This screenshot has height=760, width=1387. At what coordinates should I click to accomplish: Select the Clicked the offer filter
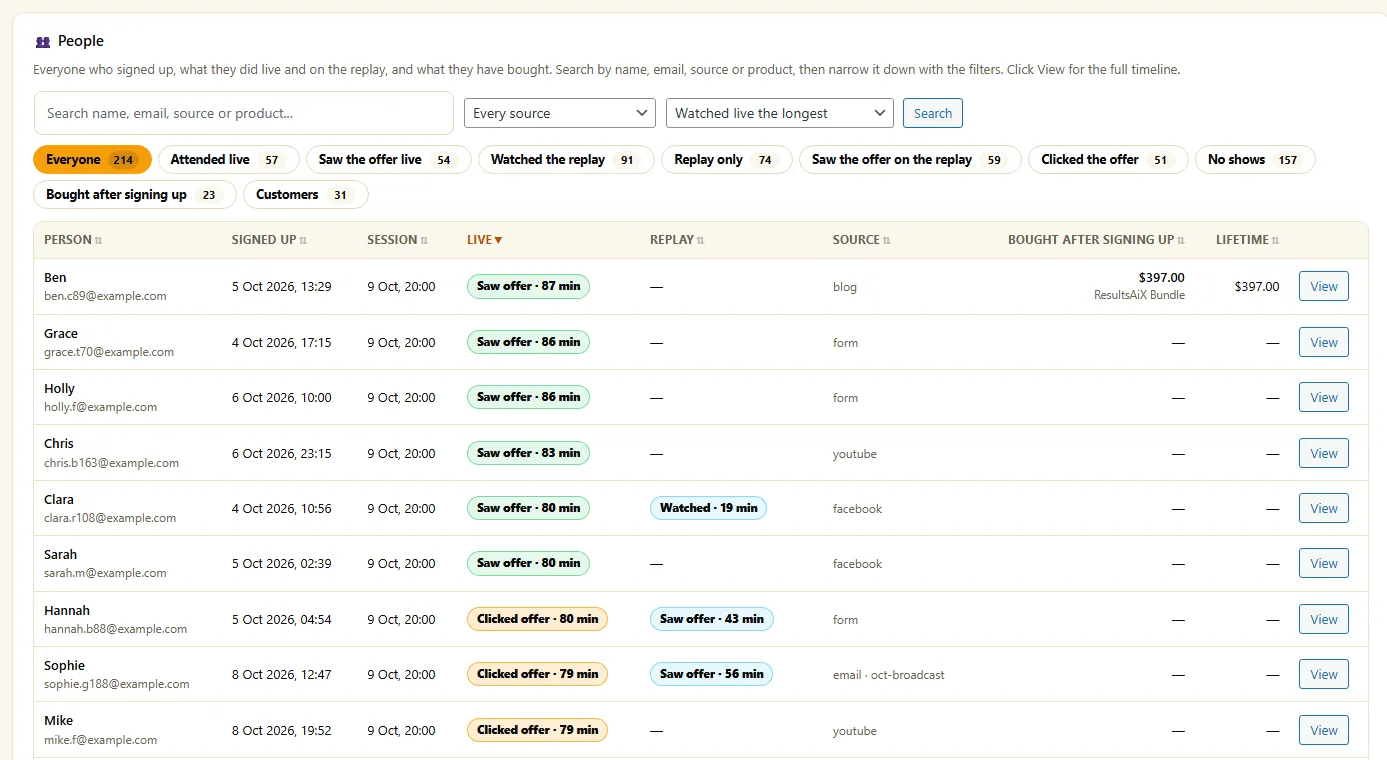click(x=1108, y=160)
